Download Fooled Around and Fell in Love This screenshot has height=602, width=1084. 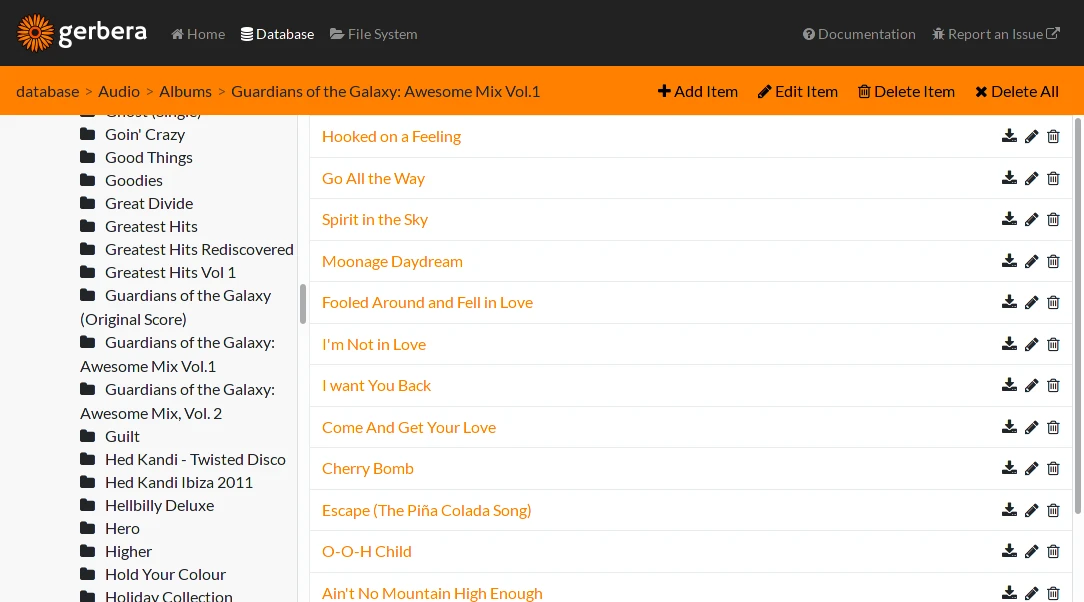(1009, 302)
